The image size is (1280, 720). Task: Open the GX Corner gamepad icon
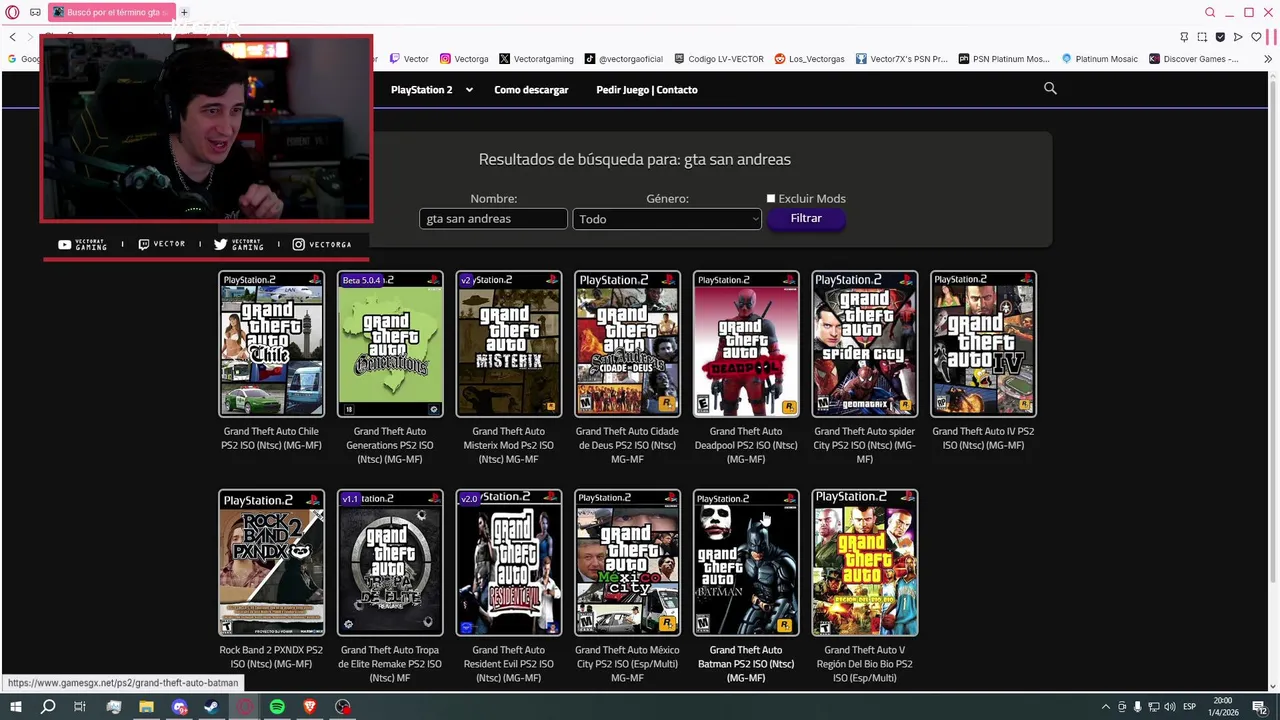click(x=35, y=12)
